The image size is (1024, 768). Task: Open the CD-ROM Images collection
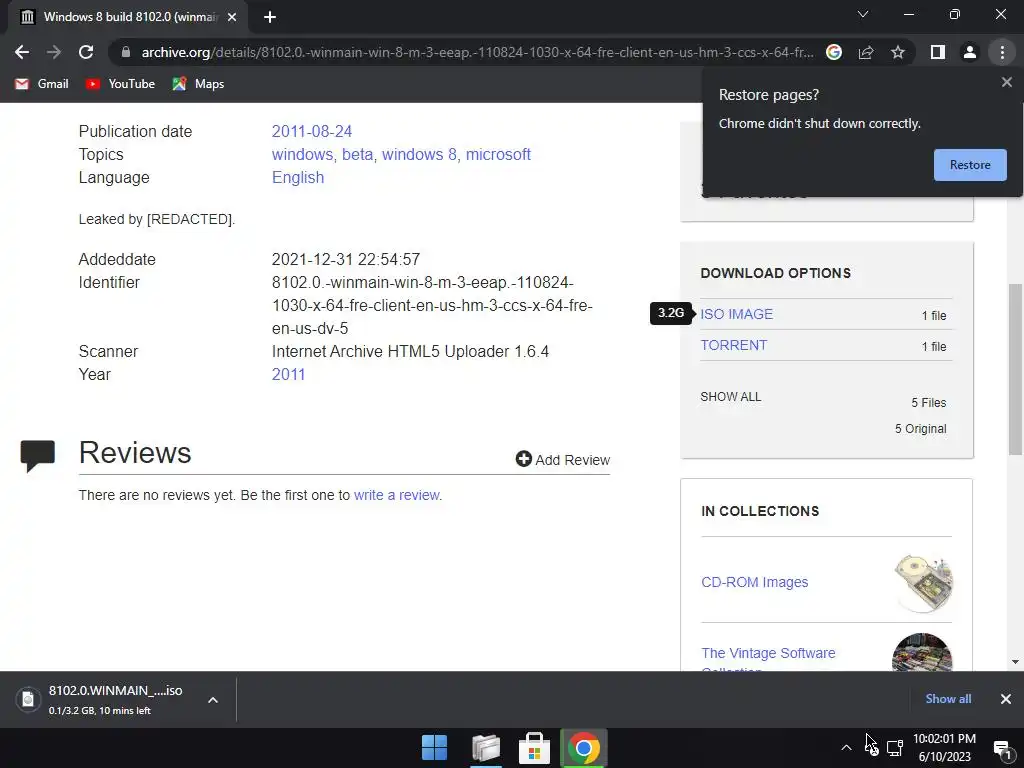[754, 583]
